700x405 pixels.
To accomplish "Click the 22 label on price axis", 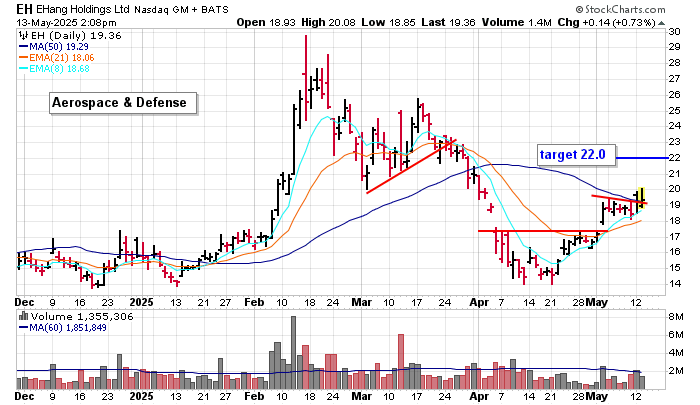I will click(x=675, y=158).
